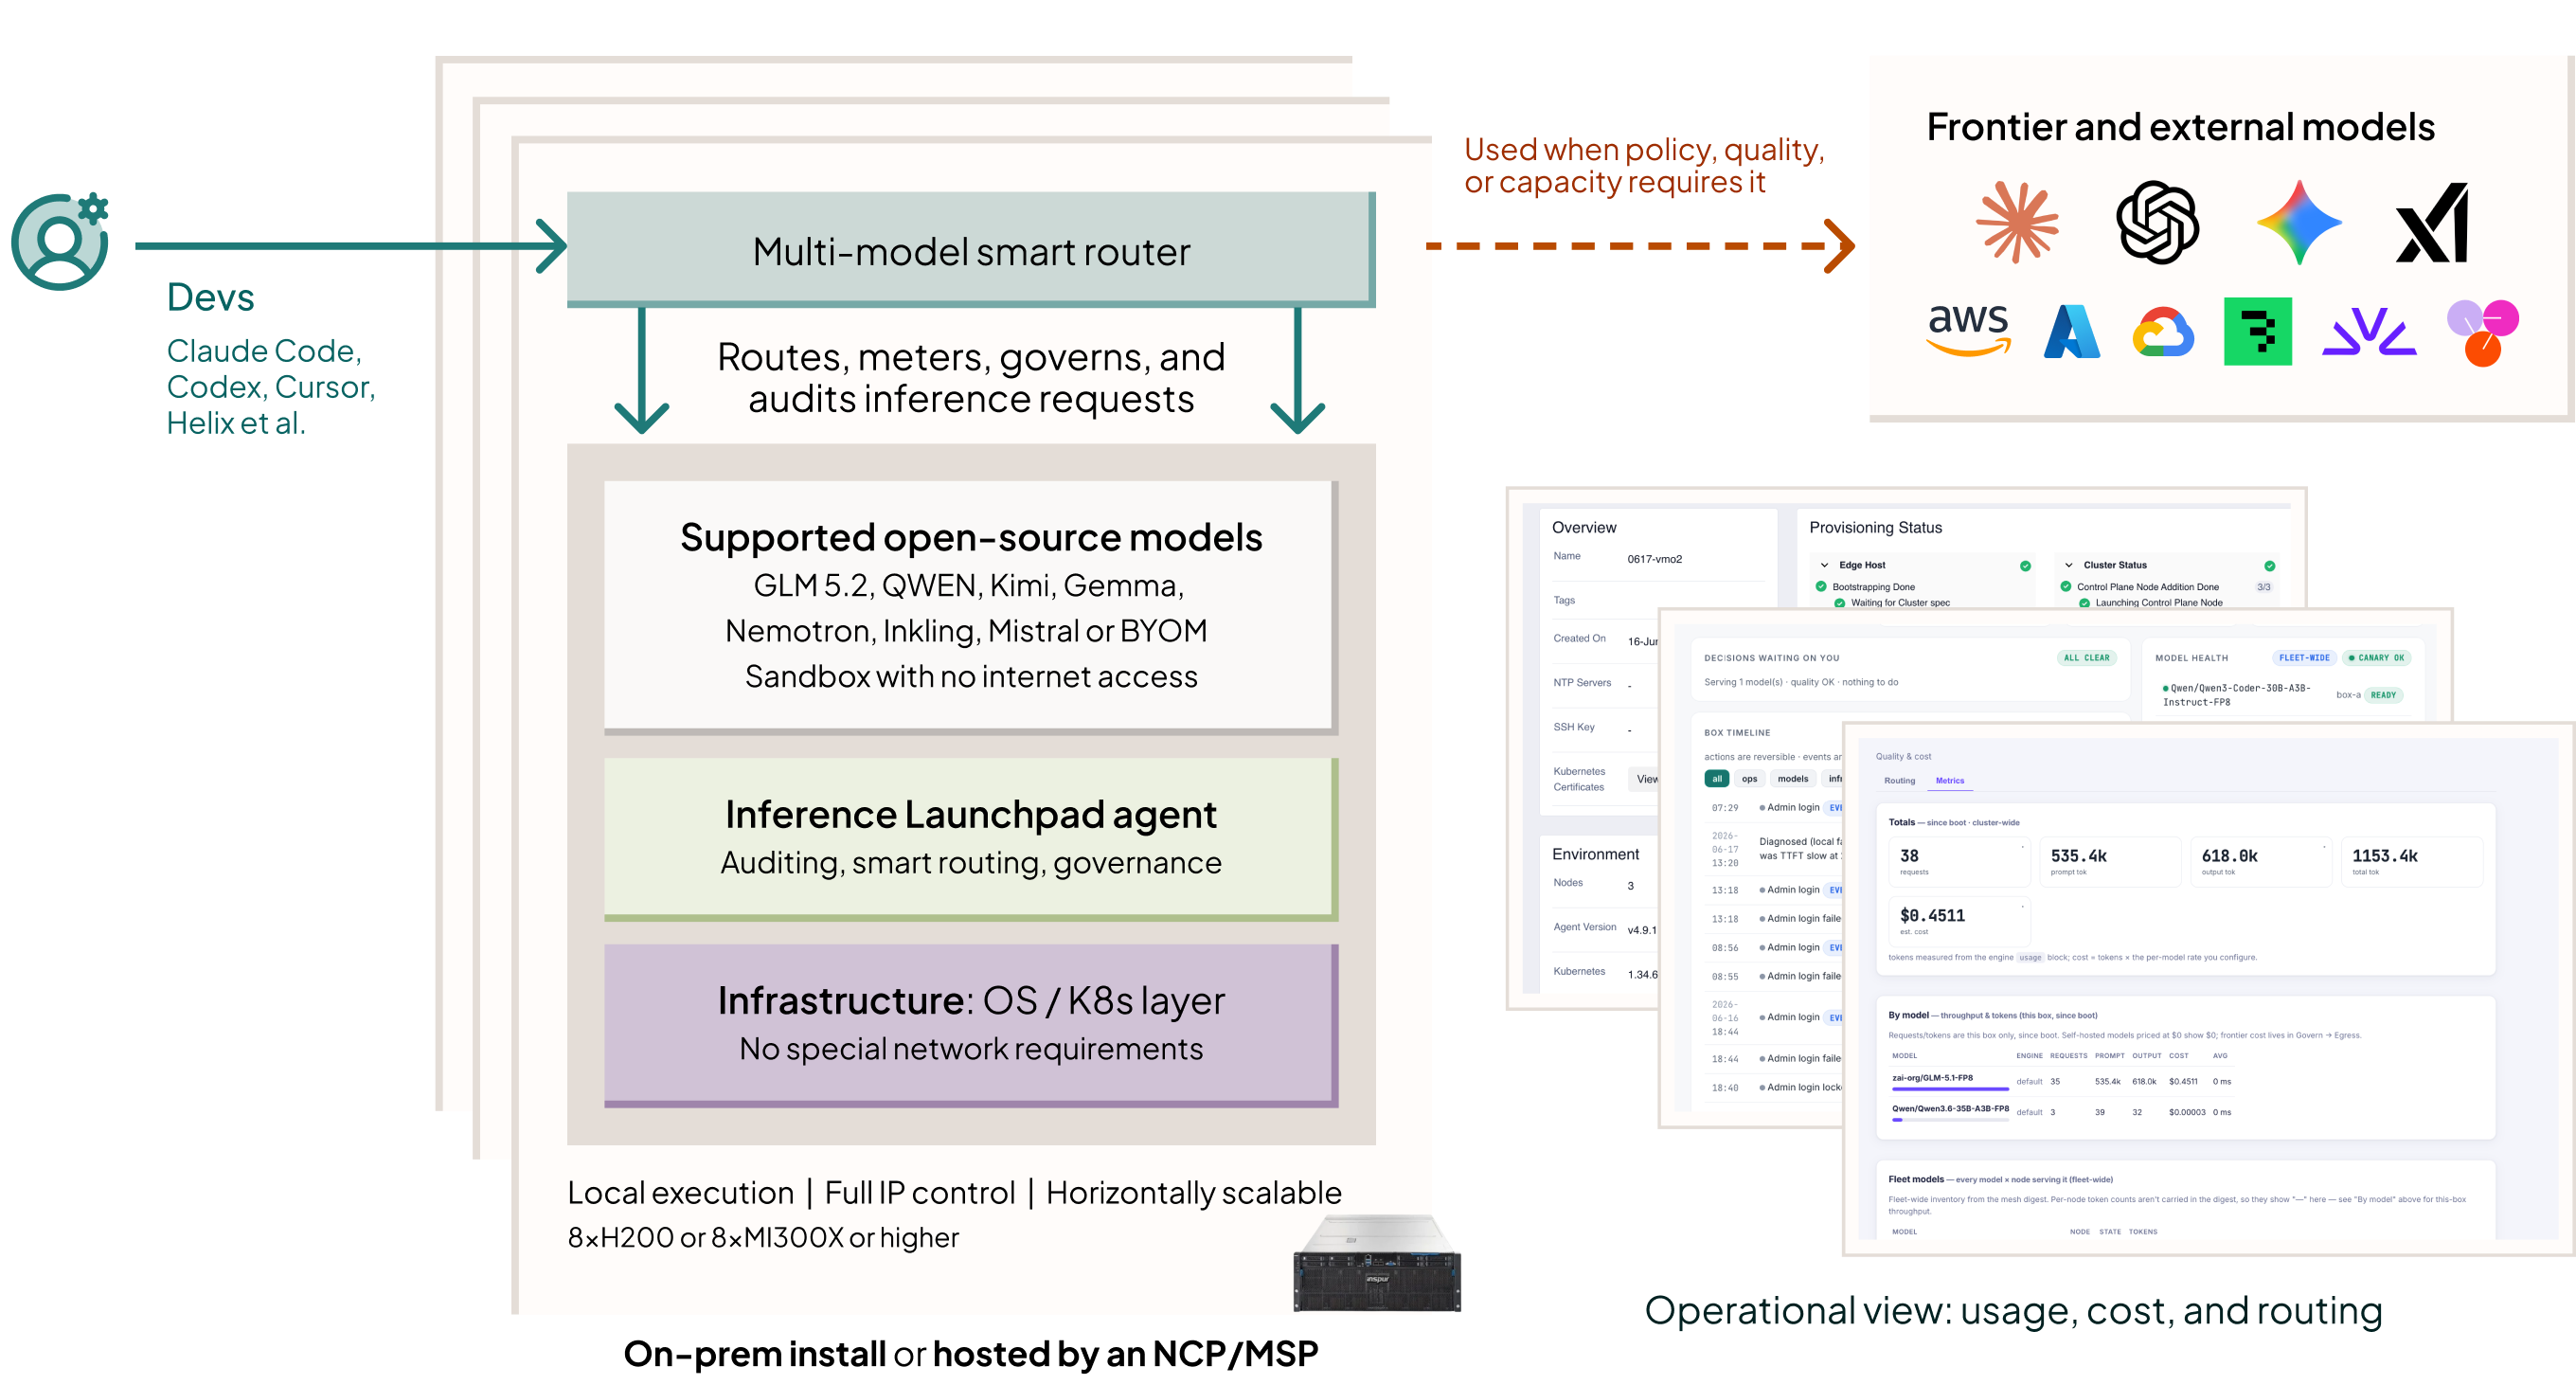
Task: Click the Waiting for Cluster spec check icon
Action: 1840,603
